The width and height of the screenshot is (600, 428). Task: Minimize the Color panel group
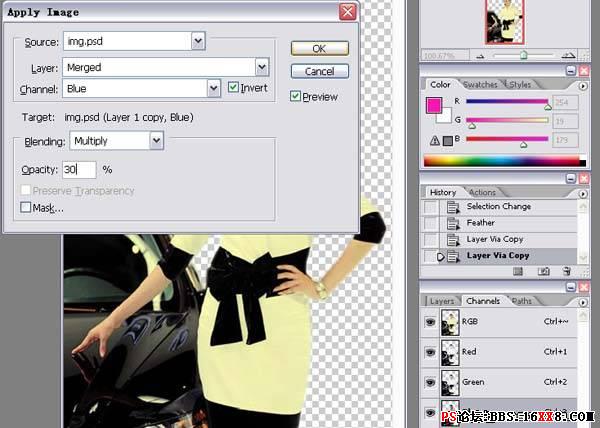[x=571, y=70]
